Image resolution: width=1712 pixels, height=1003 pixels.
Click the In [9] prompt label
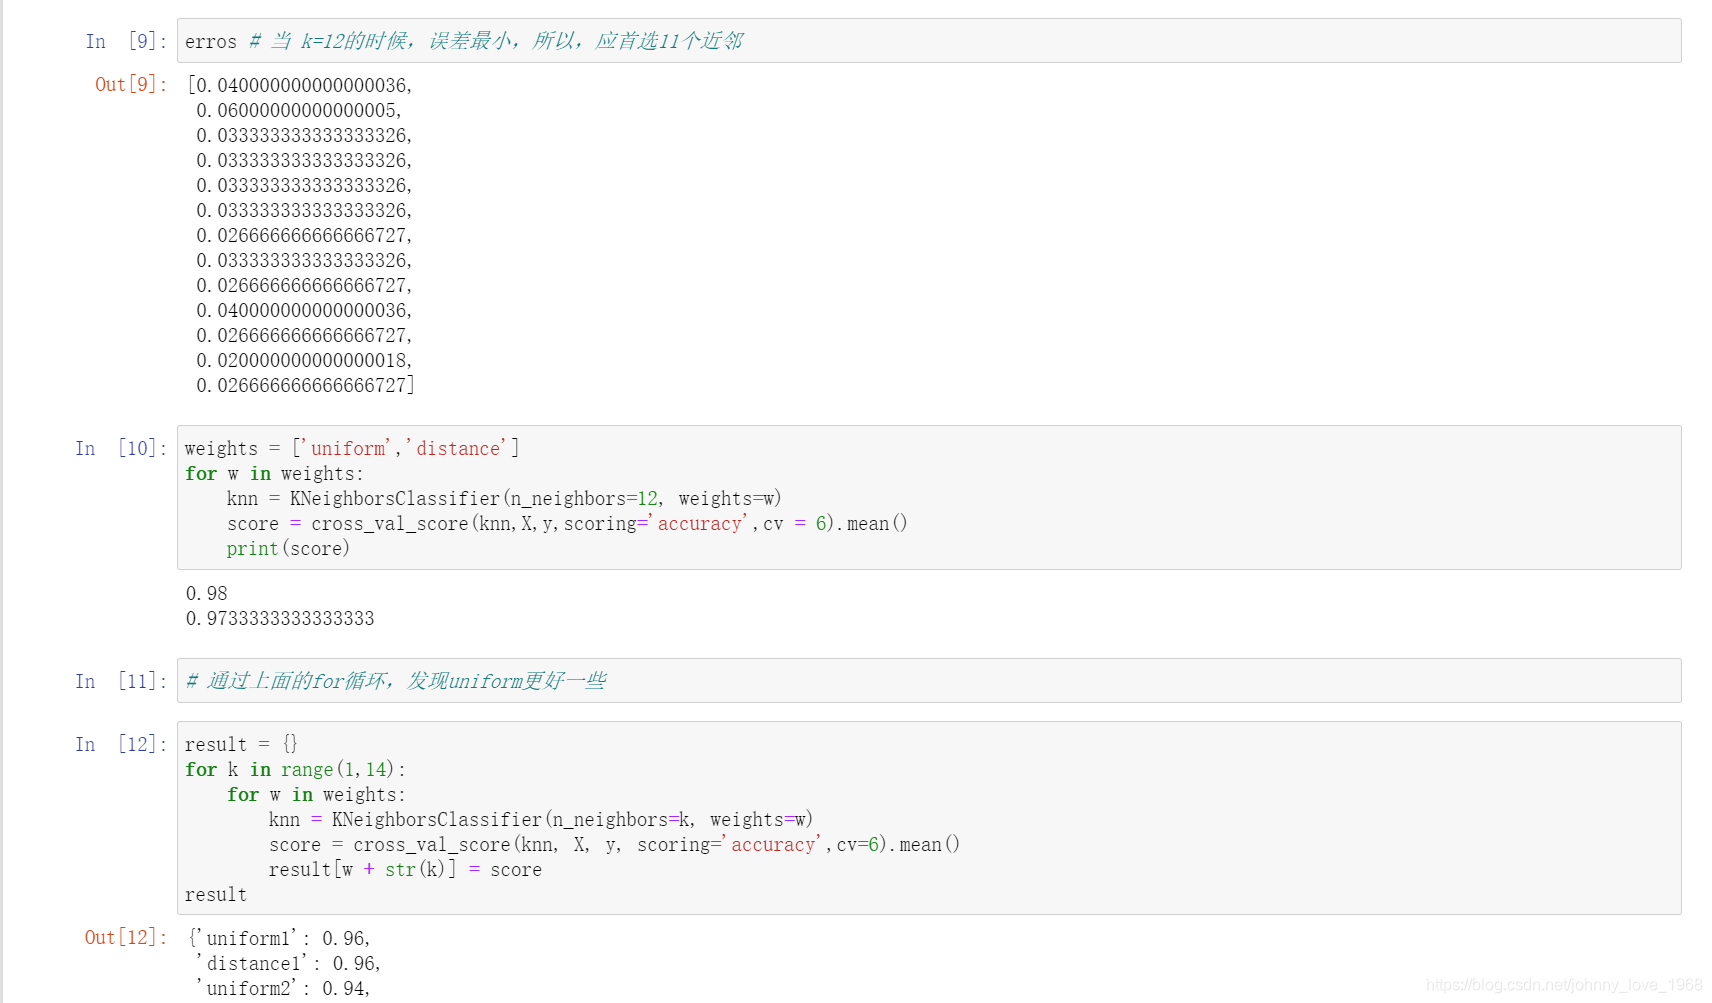click(x=126, y=42)
